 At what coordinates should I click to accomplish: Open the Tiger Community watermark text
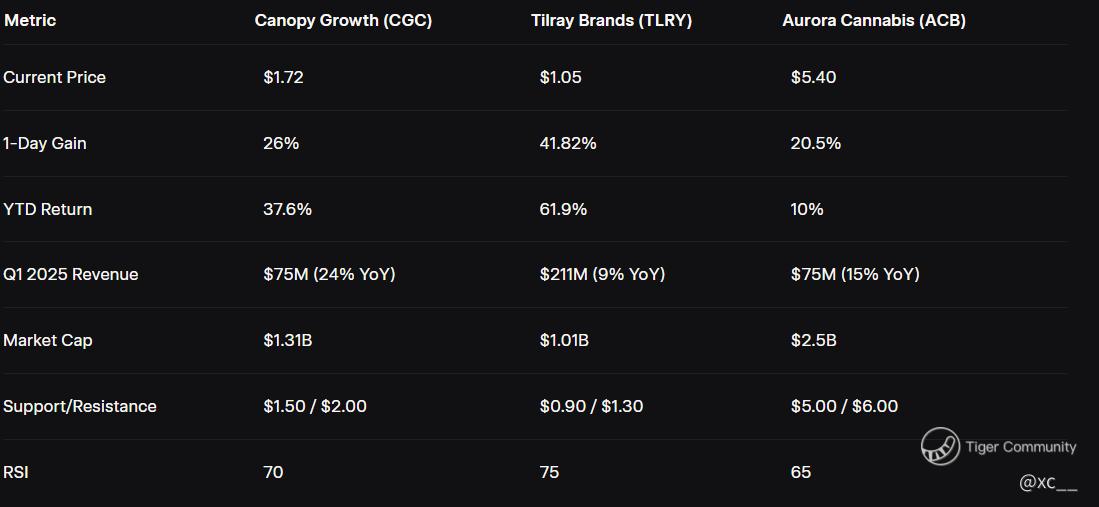[x=1021, y=447]
